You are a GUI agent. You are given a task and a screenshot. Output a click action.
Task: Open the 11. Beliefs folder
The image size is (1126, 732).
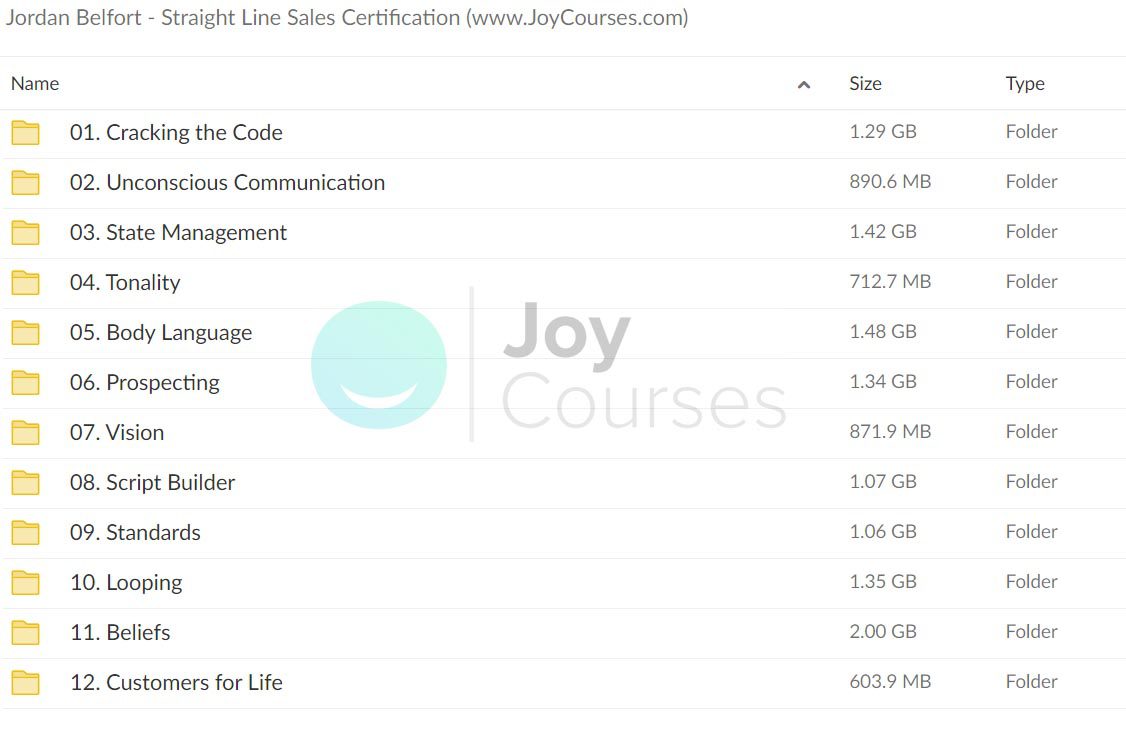click(x=120, y=632)
